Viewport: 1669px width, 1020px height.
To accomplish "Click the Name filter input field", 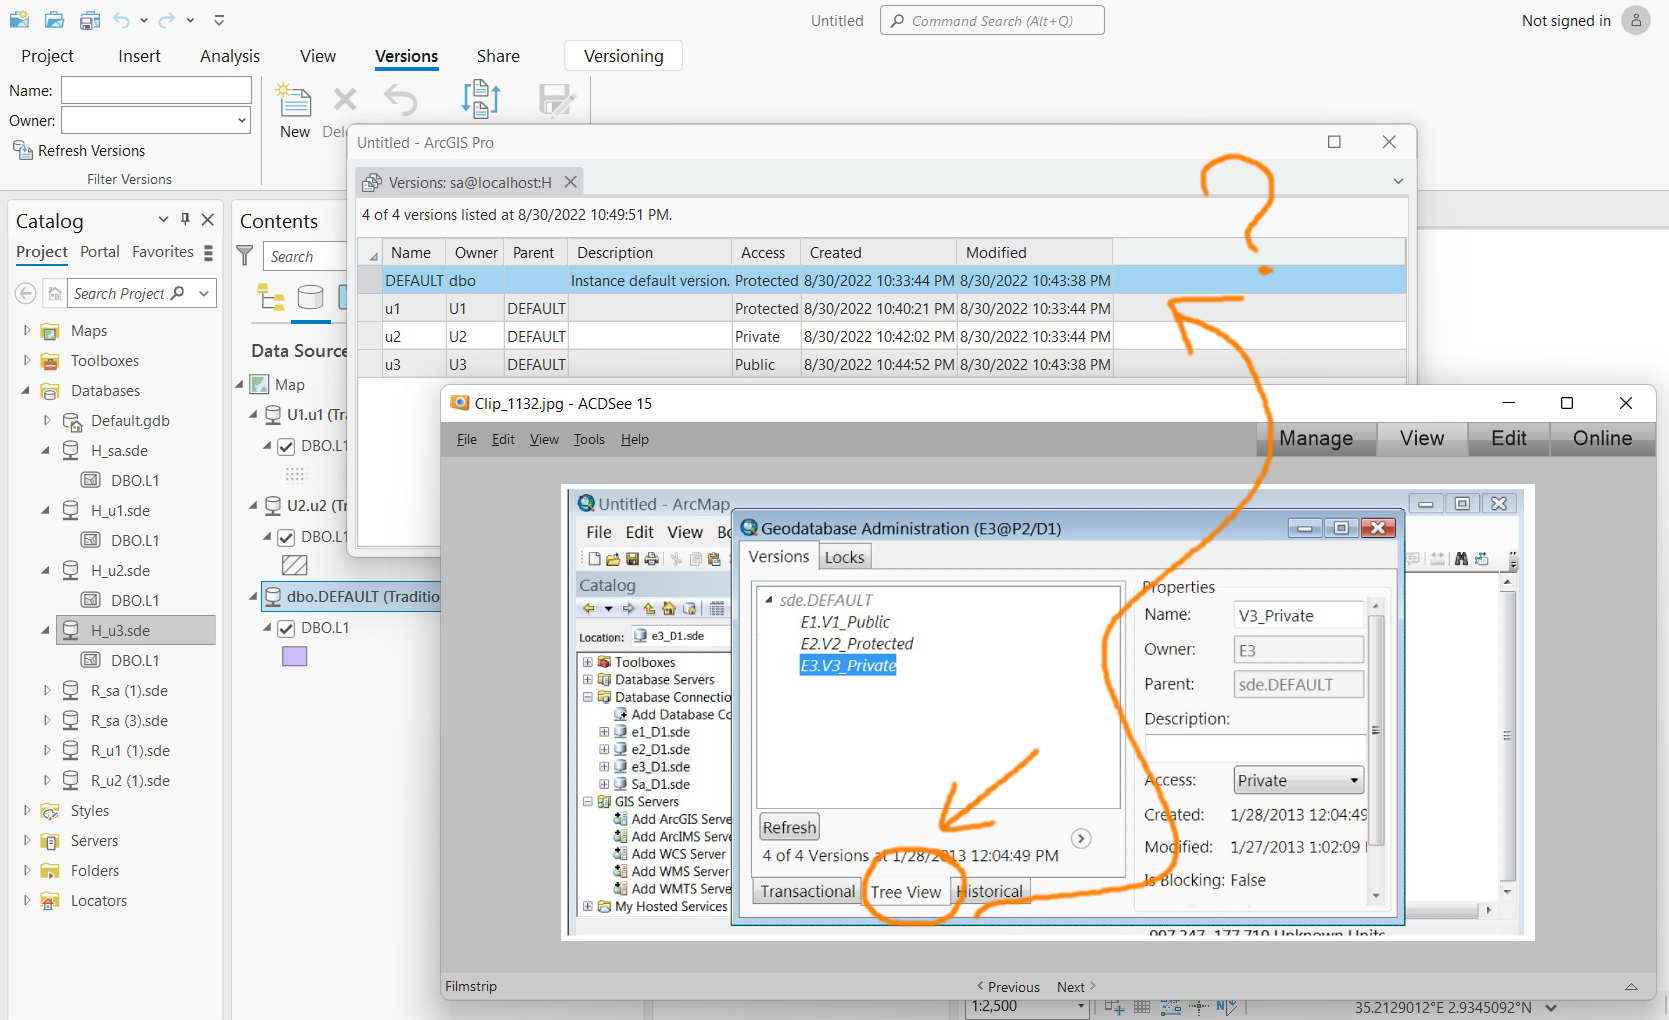I will 156,90.
